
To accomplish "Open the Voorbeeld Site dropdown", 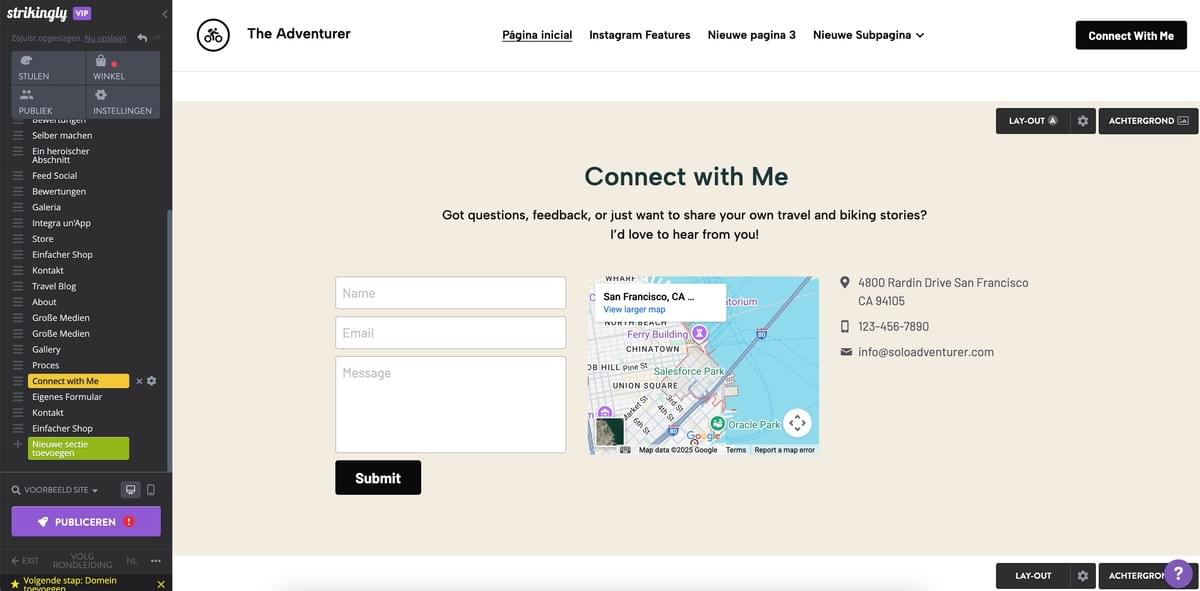I will (x=60, y=490).
